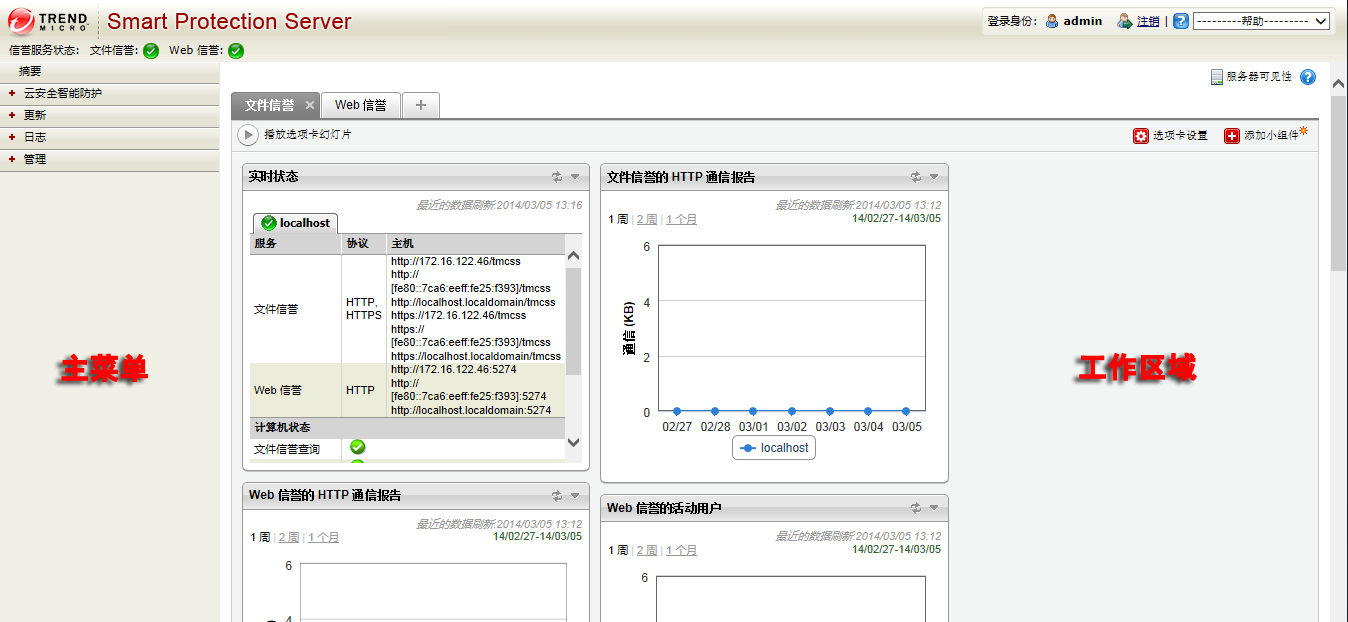Click the localhost legend in the chart
The image size is (1348, 622).
click(x=774, y=448)
